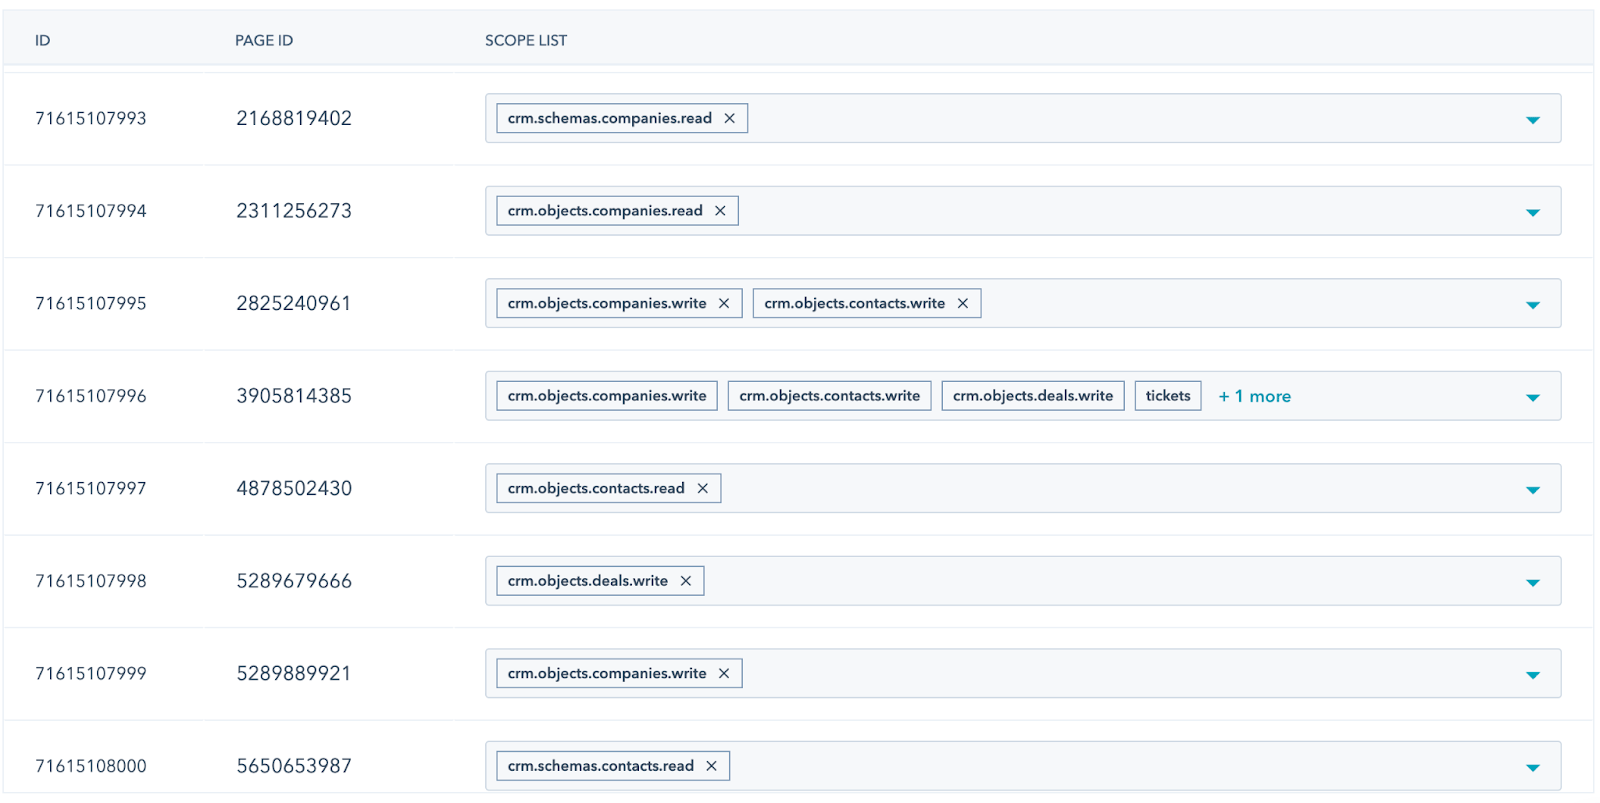Click the crm.objects.companies.read tag label

pos(605,211)
